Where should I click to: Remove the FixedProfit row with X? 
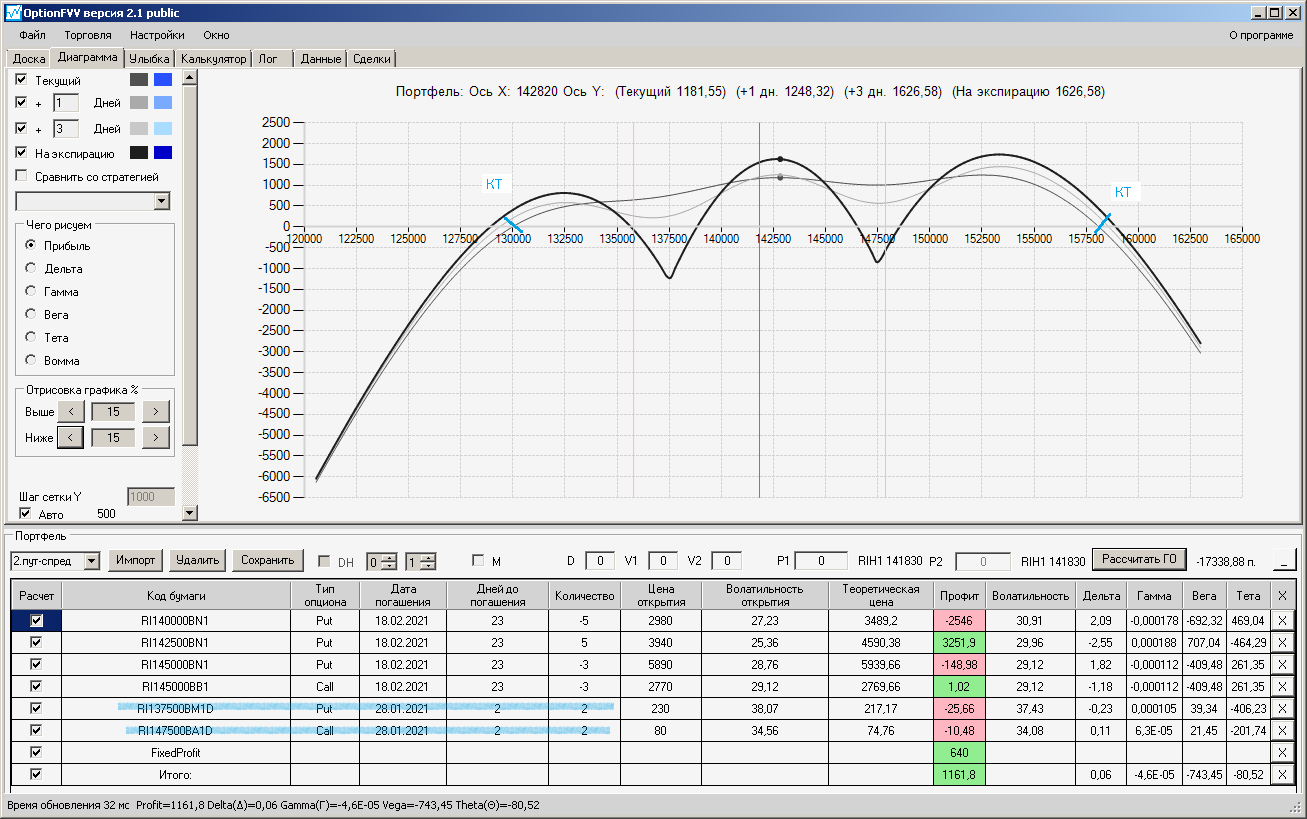(x=1283, y=752)
